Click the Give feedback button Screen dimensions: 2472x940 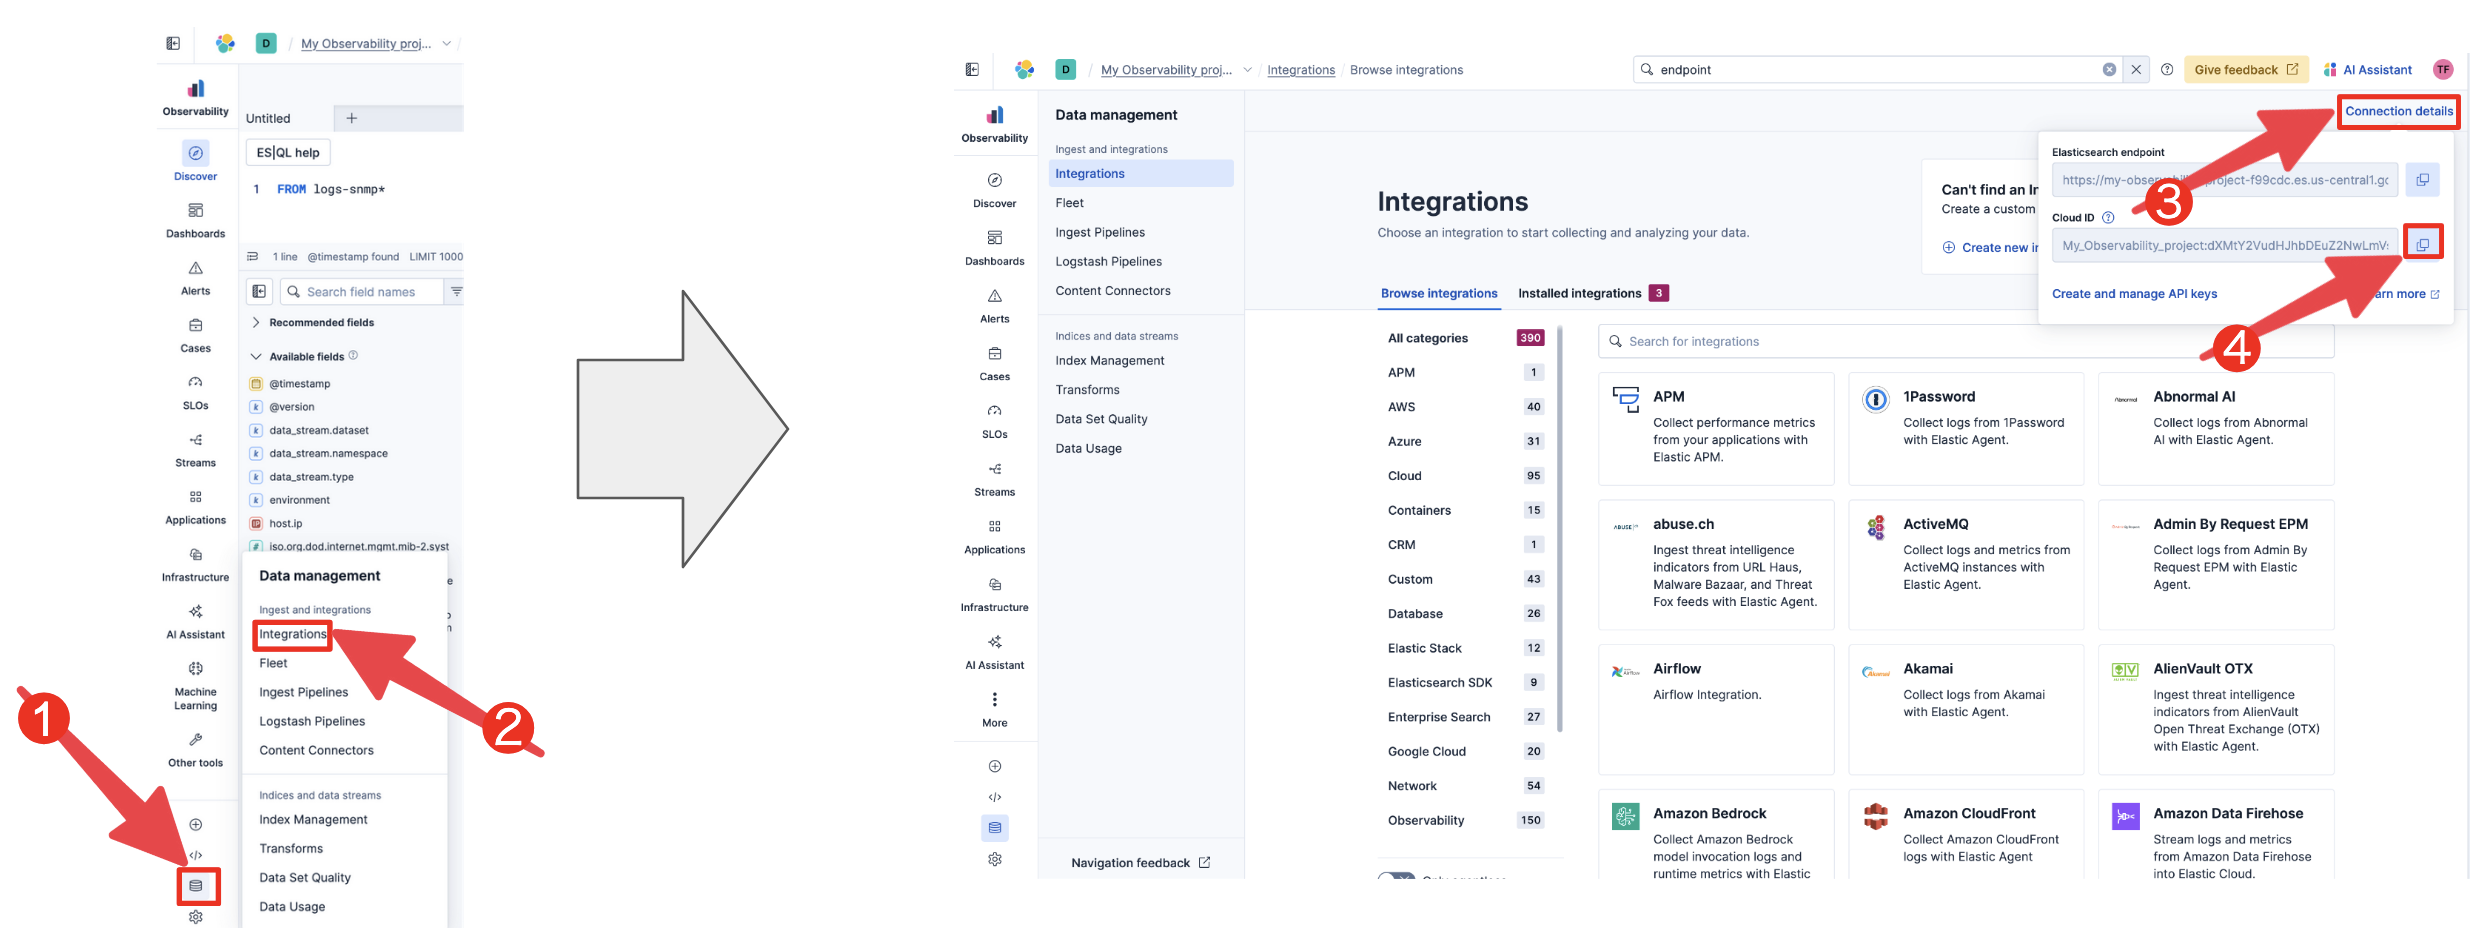(2246, 69)
